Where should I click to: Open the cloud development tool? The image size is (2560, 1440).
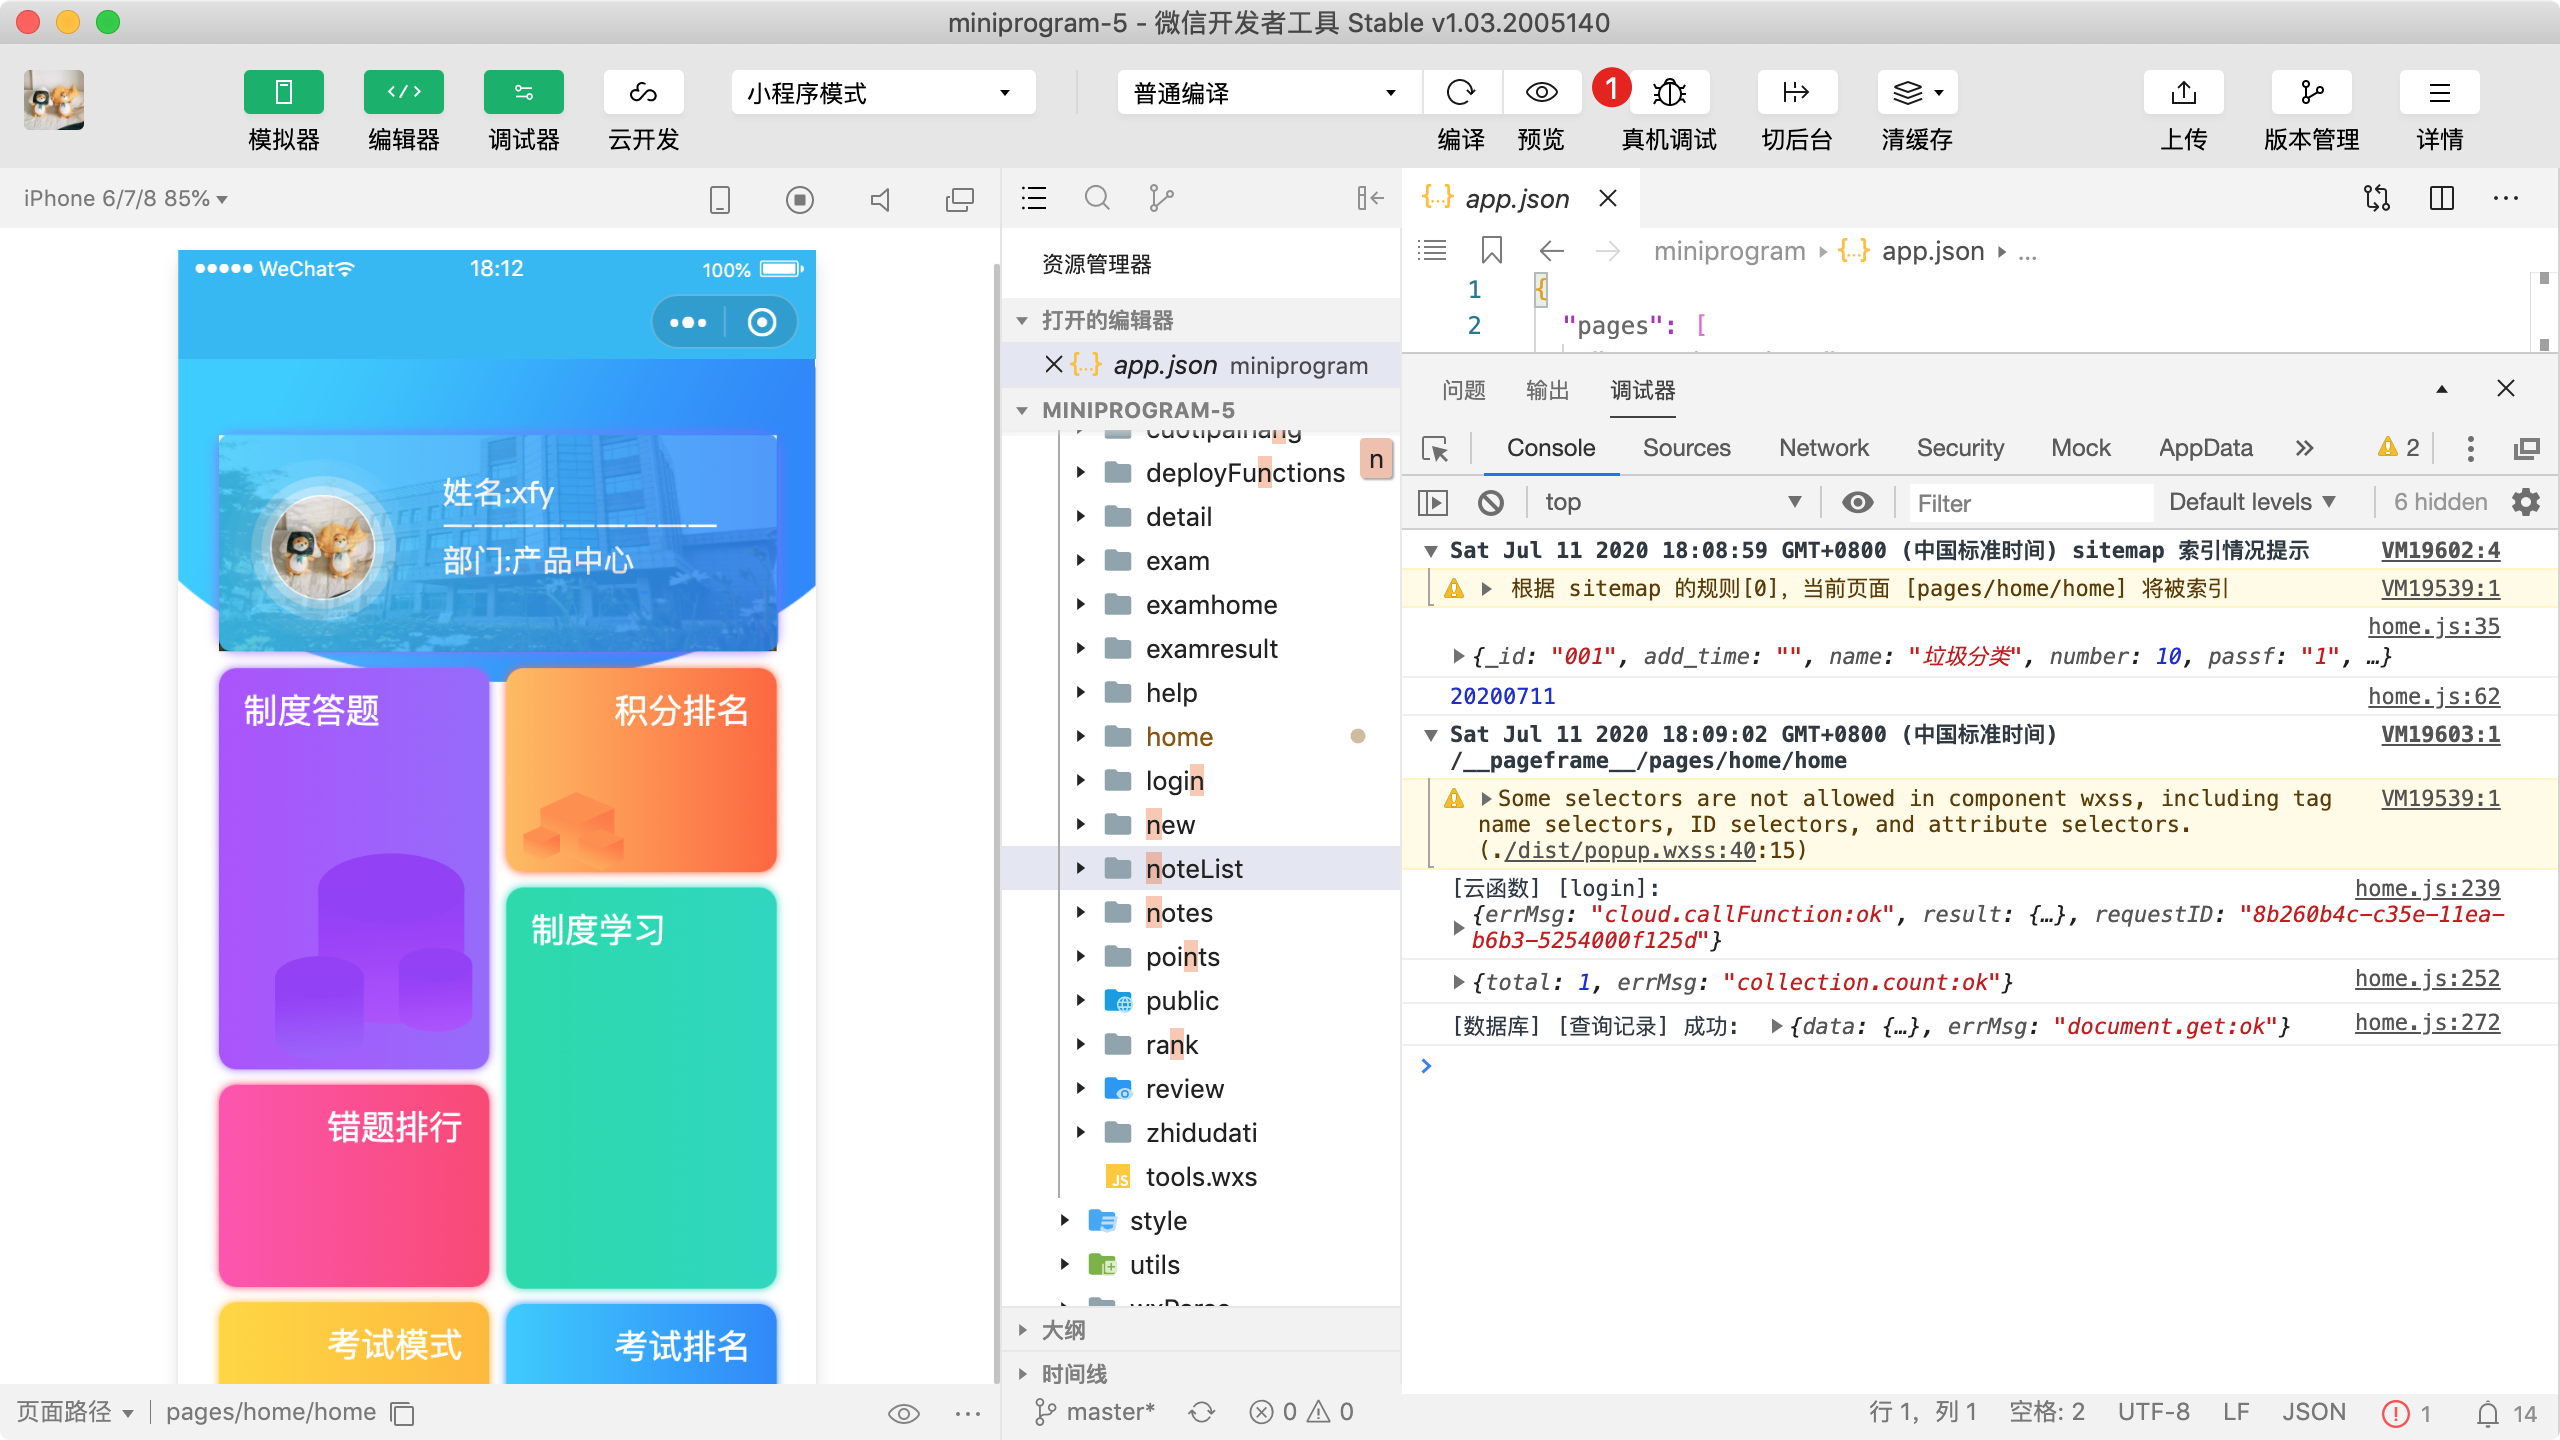[643, 93]
